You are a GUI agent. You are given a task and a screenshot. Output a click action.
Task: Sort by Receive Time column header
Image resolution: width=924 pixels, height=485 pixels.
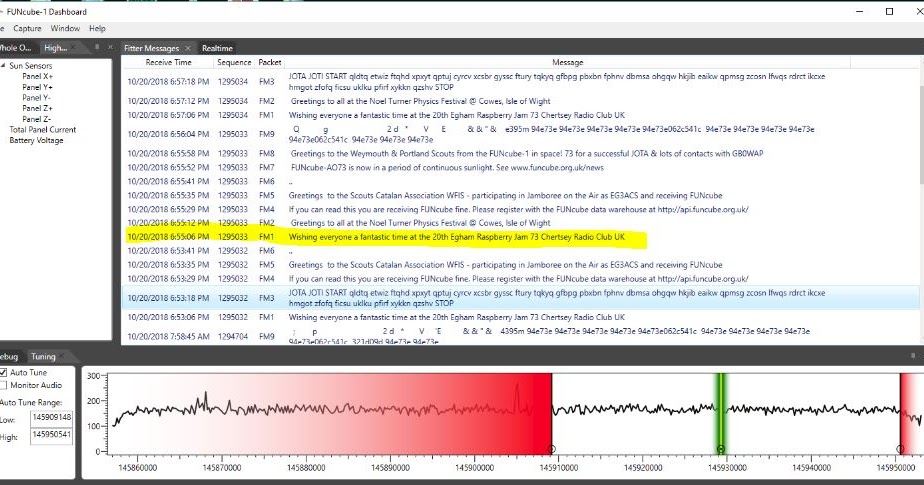click(169, 62)
